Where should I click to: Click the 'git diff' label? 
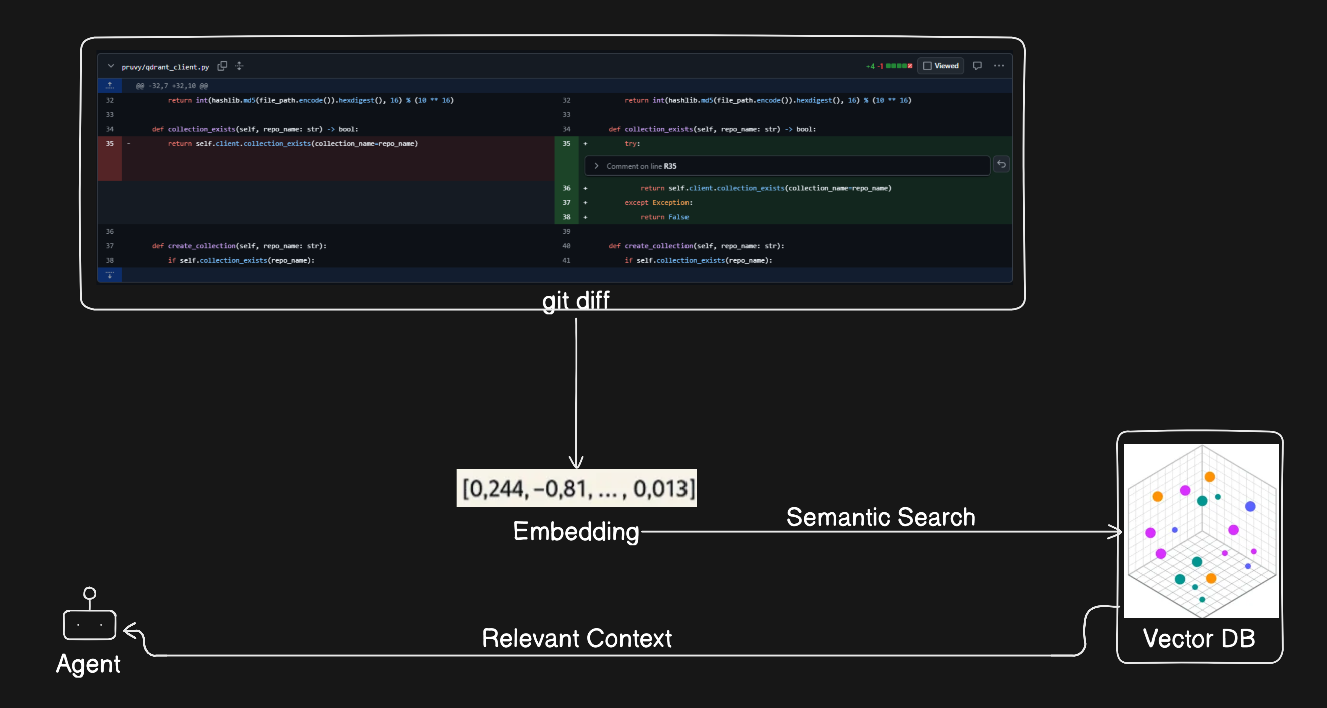[576, 302]
